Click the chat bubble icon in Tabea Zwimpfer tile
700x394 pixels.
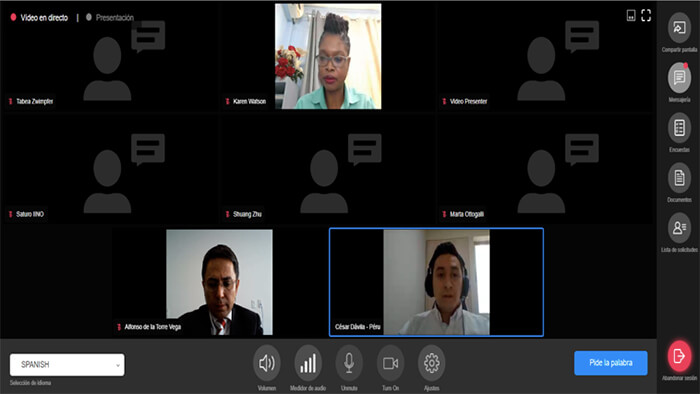[x=148, y=37]
